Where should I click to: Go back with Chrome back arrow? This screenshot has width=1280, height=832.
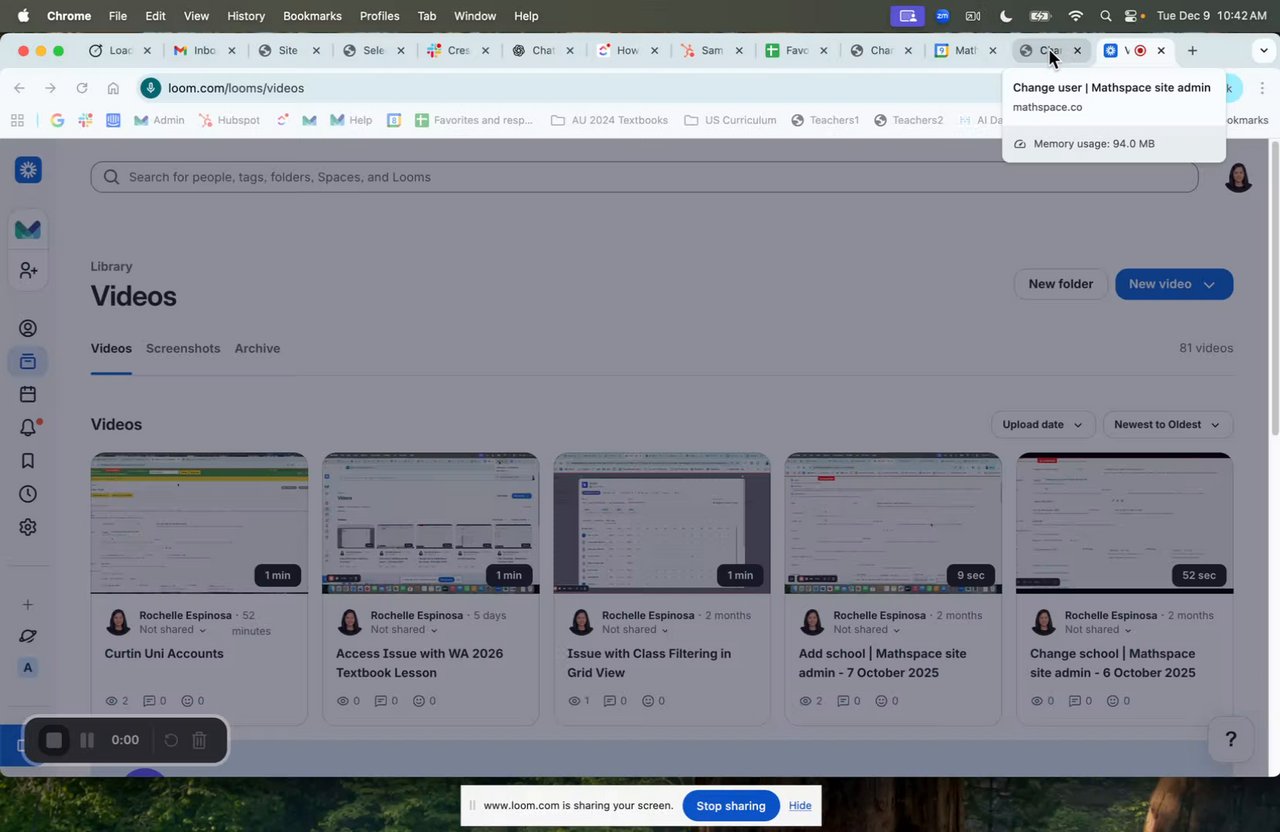click(19, 88)
